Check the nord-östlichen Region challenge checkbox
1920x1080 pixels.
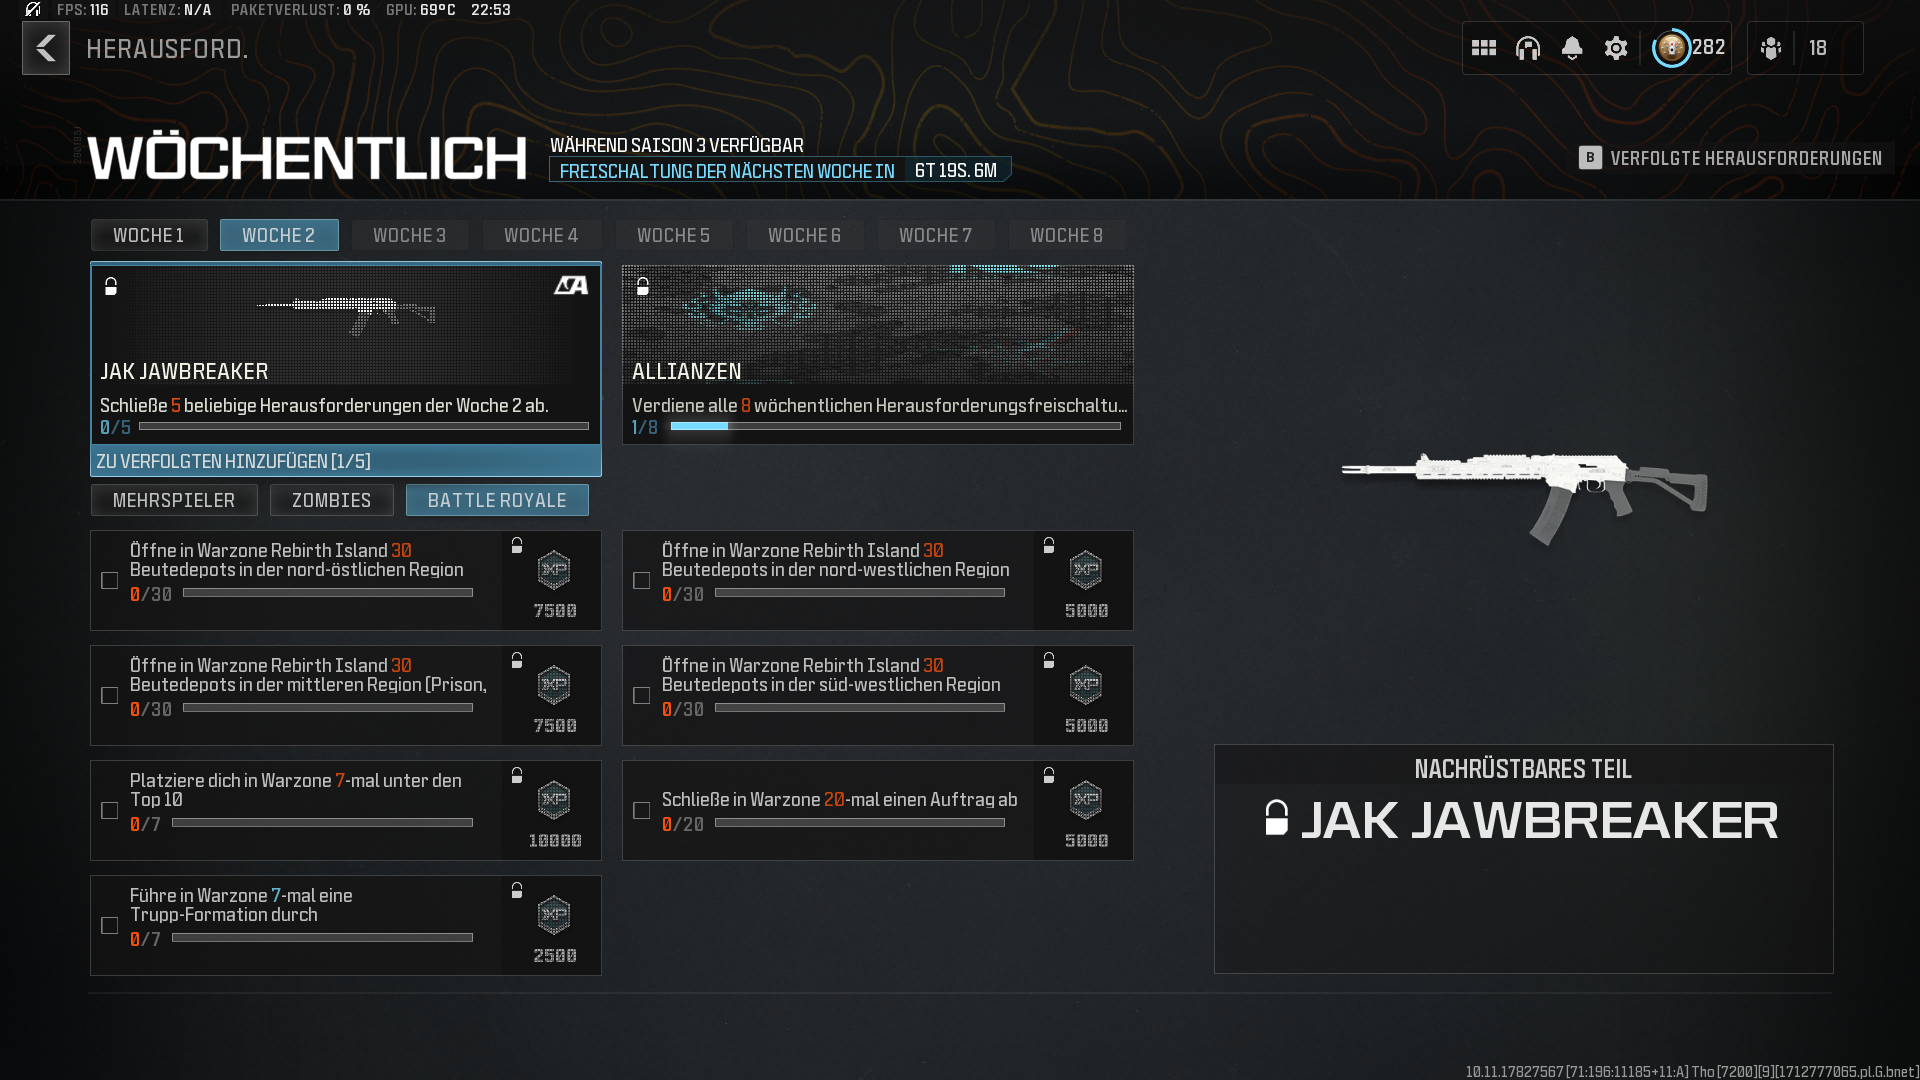point(110,581)
